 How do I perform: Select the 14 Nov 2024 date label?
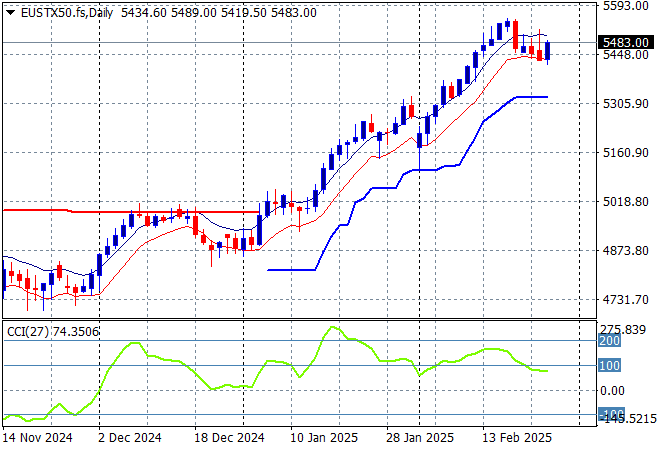[x=36, y=438]
